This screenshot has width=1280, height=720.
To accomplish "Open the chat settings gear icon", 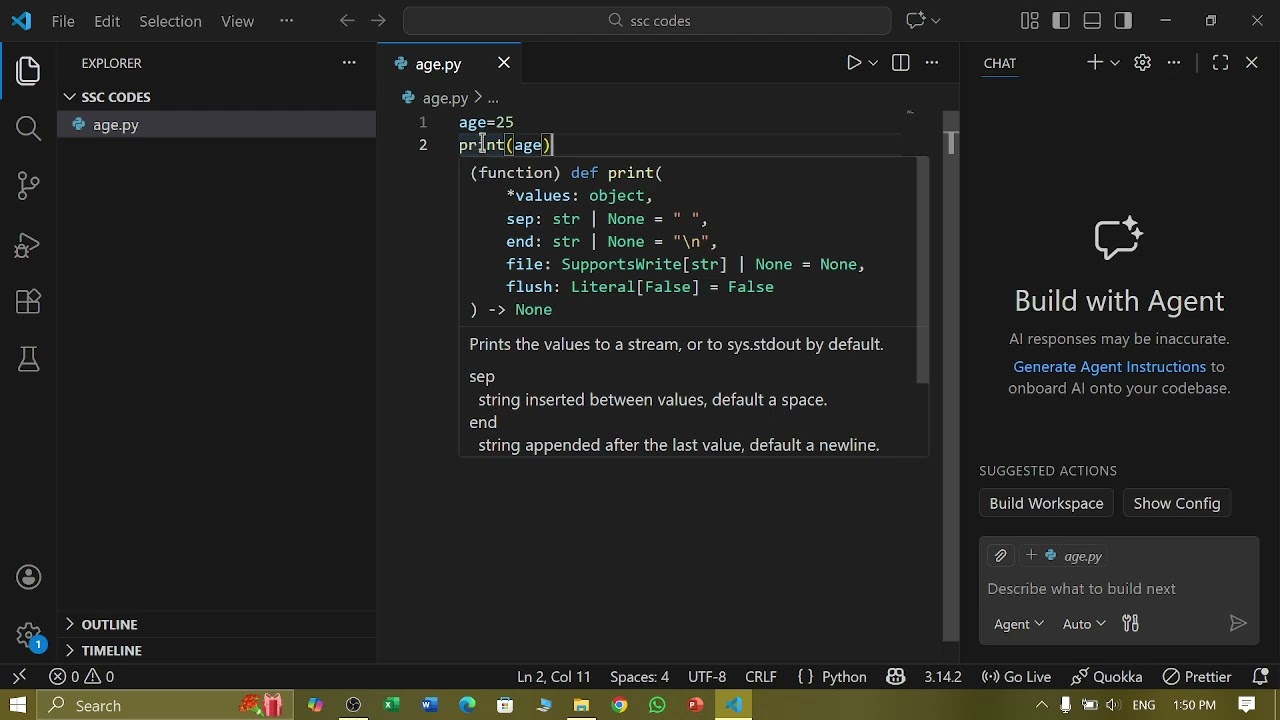I will tap(1143, 63).
